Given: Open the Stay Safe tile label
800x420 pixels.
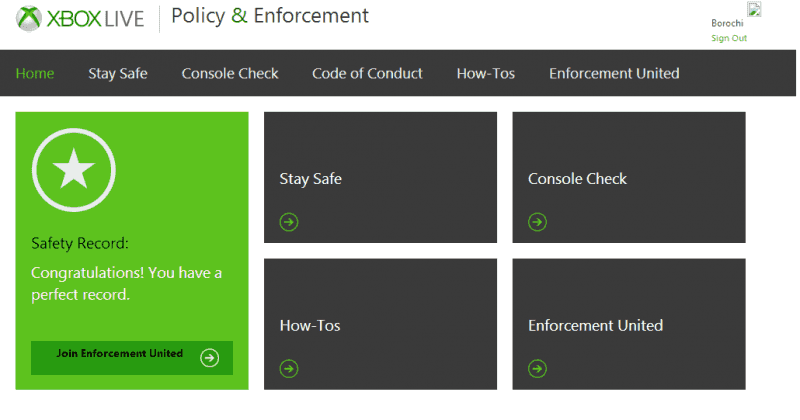Looking at the screenshot, I should [x=311, y=179].
